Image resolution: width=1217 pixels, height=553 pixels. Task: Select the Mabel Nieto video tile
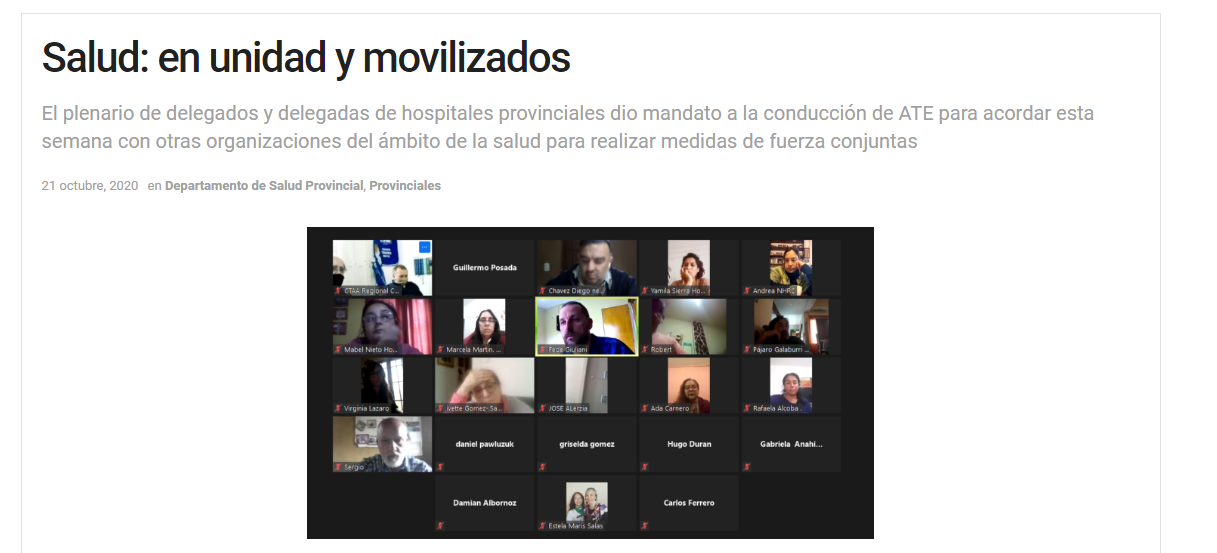point(382,326)
